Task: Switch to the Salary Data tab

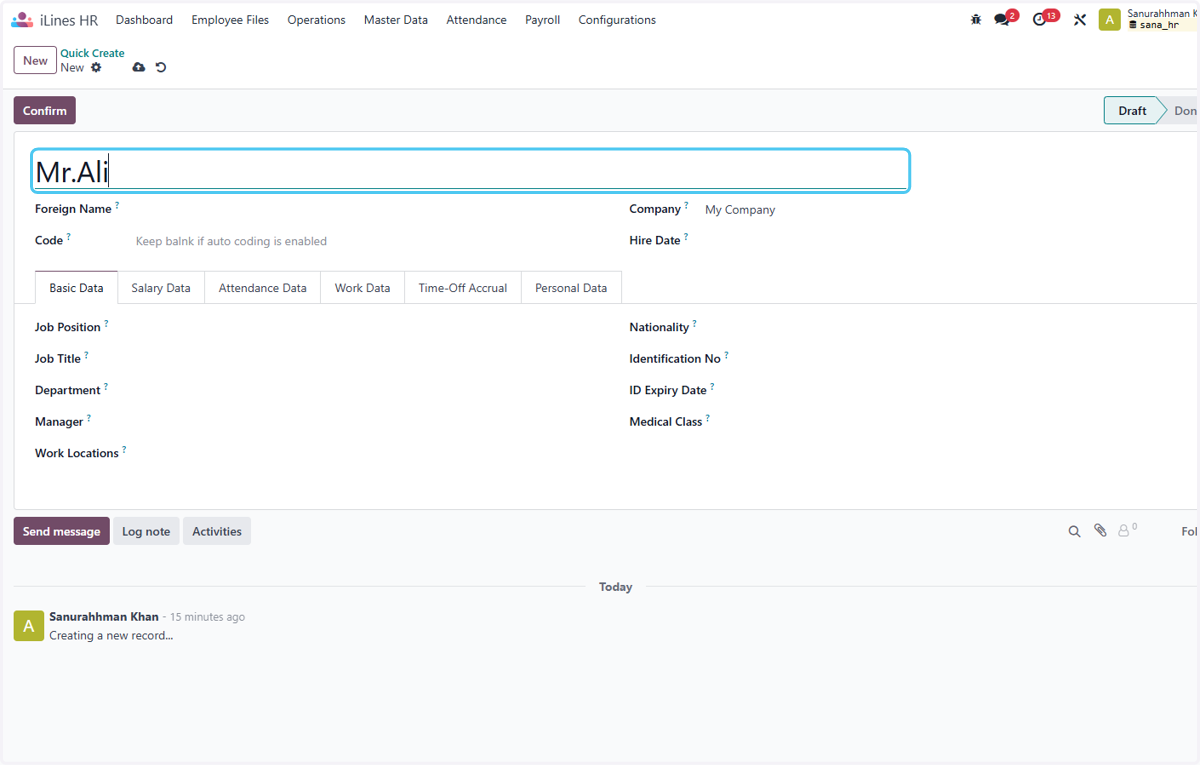Action: point(161,288)
